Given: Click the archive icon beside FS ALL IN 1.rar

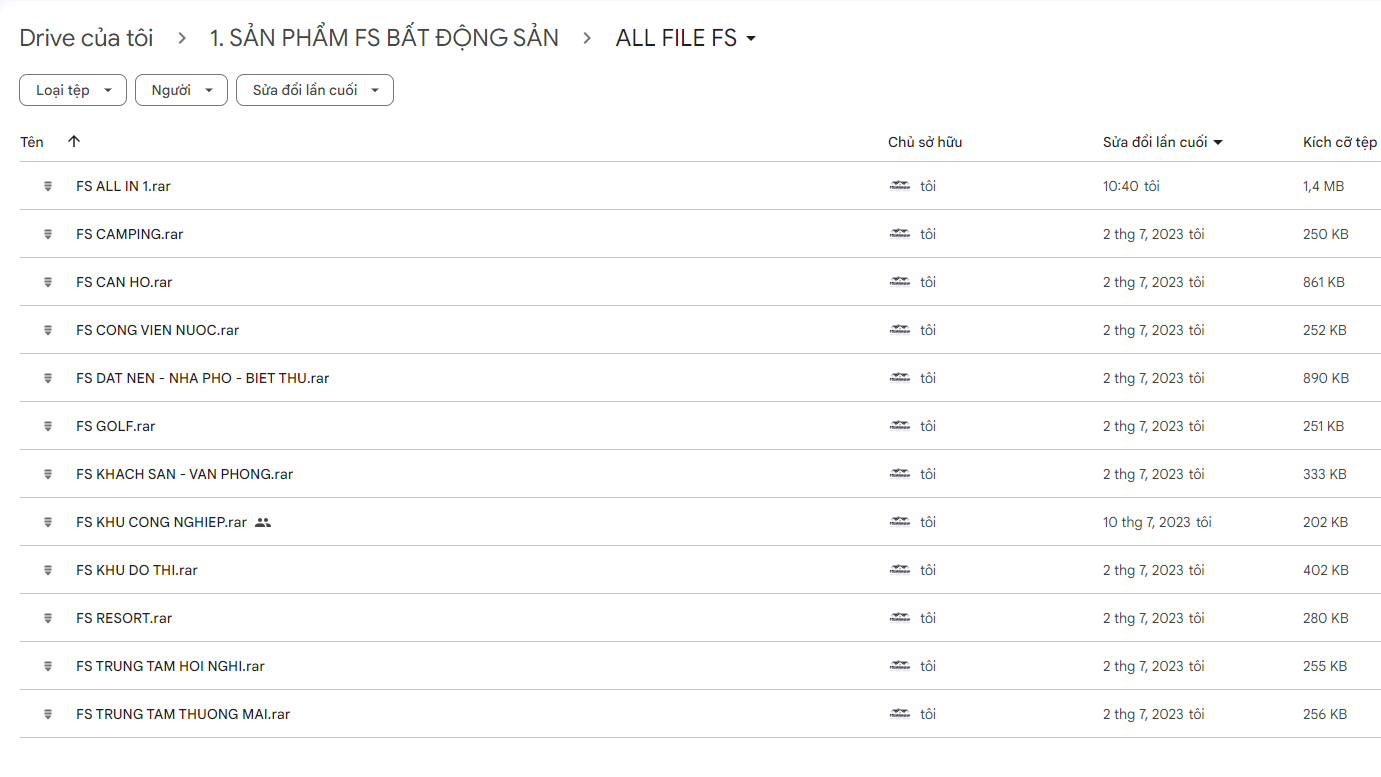Looking at the screenshot, I should (x=47, y=186).
